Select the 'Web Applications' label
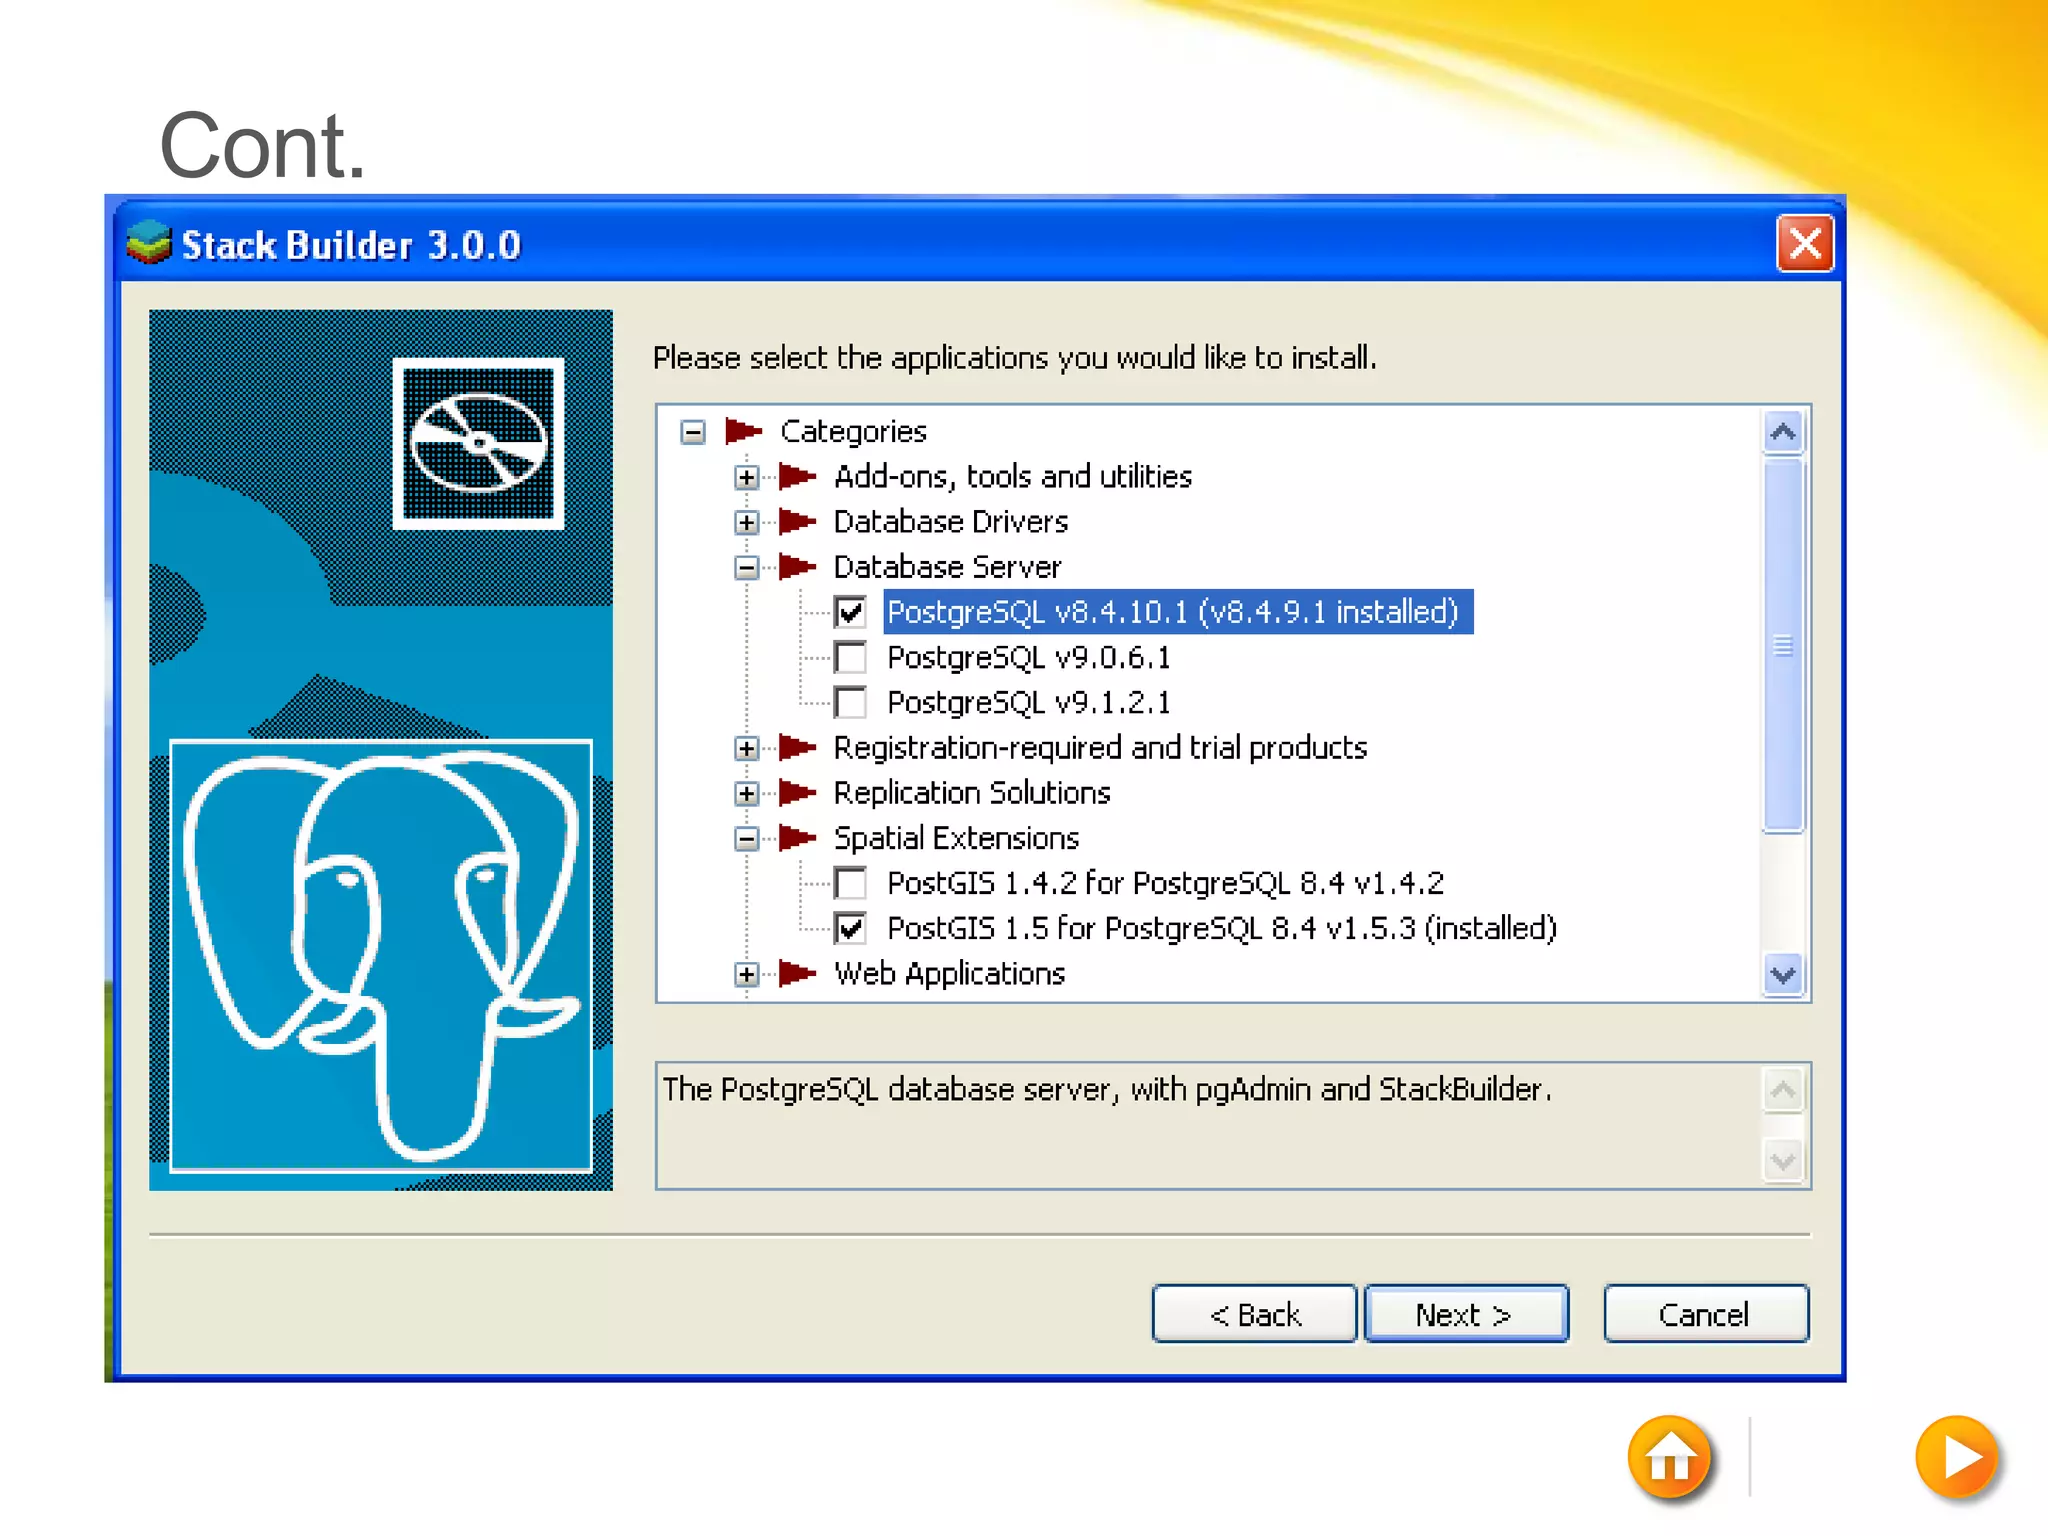The height and width of the screenshot is (1536, 2048). (x=950, y=973)
